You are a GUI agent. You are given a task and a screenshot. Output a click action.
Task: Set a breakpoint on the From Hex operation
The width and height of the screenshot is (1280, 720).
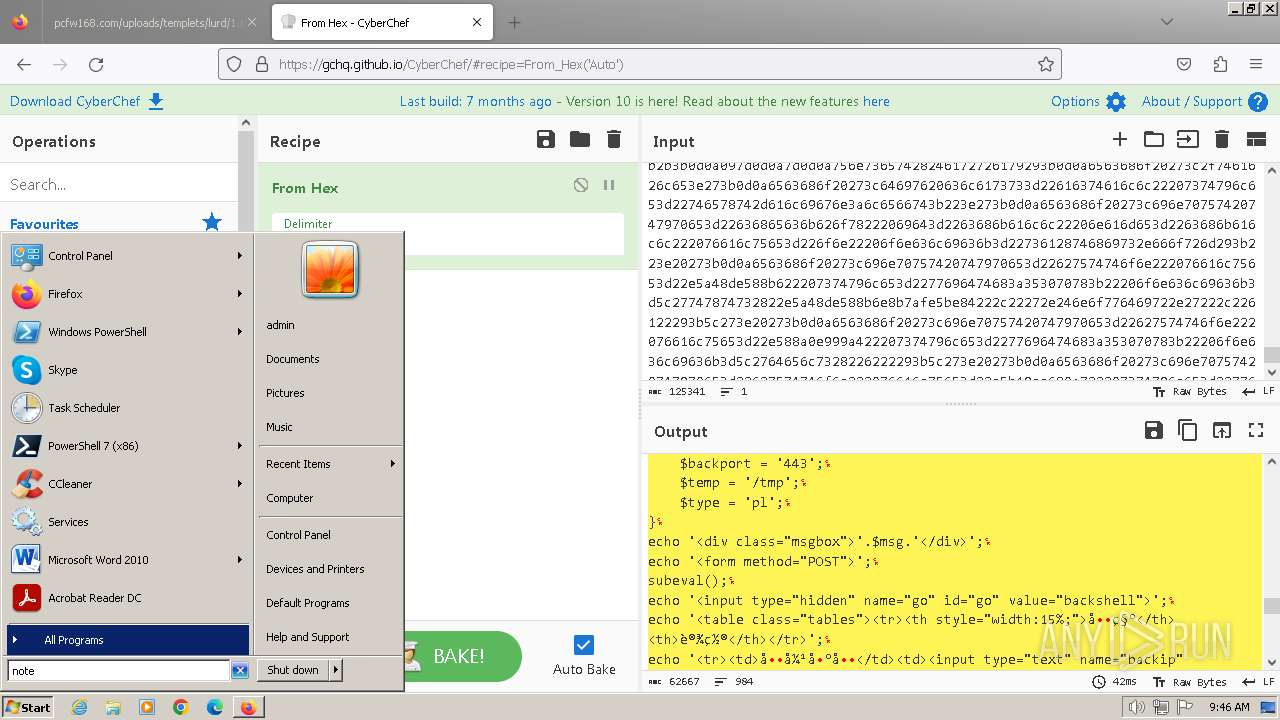pos(609,185)
